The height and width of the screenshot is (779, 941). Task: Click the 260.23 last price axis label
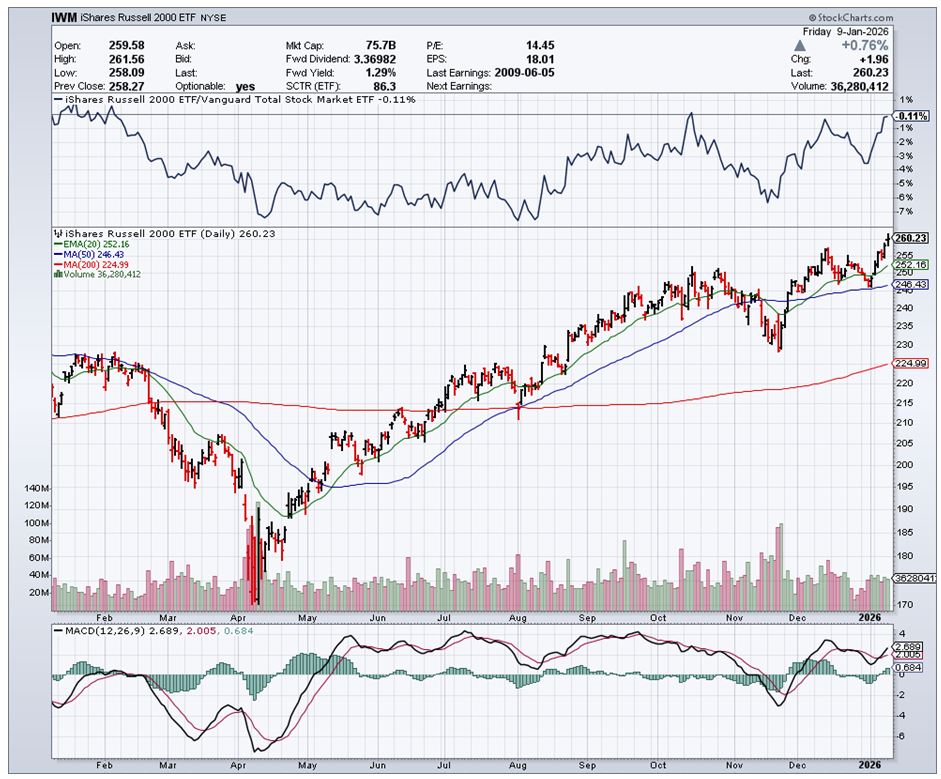pos(910,239)
